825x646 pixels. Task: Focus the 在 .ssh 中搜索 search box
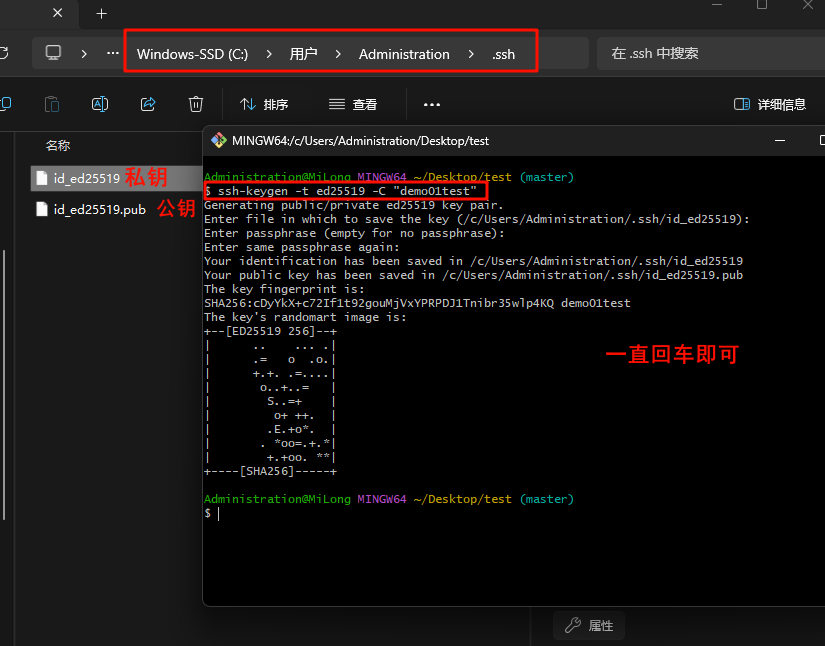(710, 53)
